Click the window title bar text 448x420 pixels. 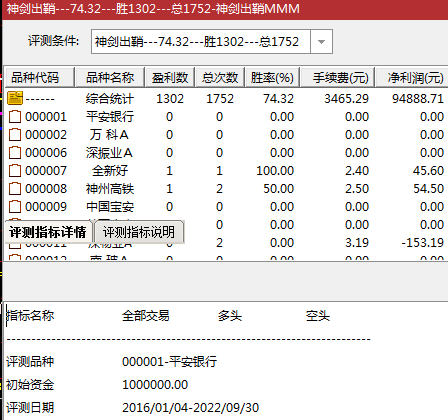click(153, 9)
